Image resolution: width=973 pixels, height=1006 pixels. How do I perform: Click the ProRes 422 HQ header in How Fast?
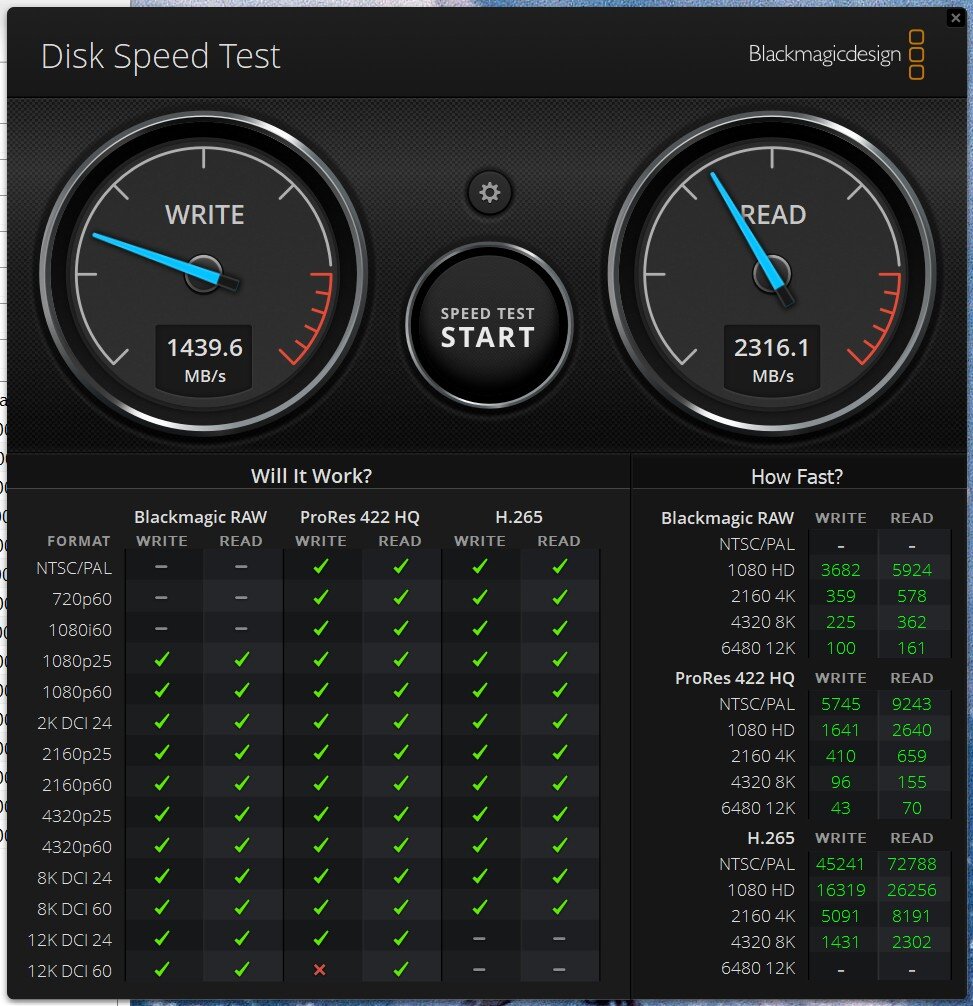[x=734, y=678]
